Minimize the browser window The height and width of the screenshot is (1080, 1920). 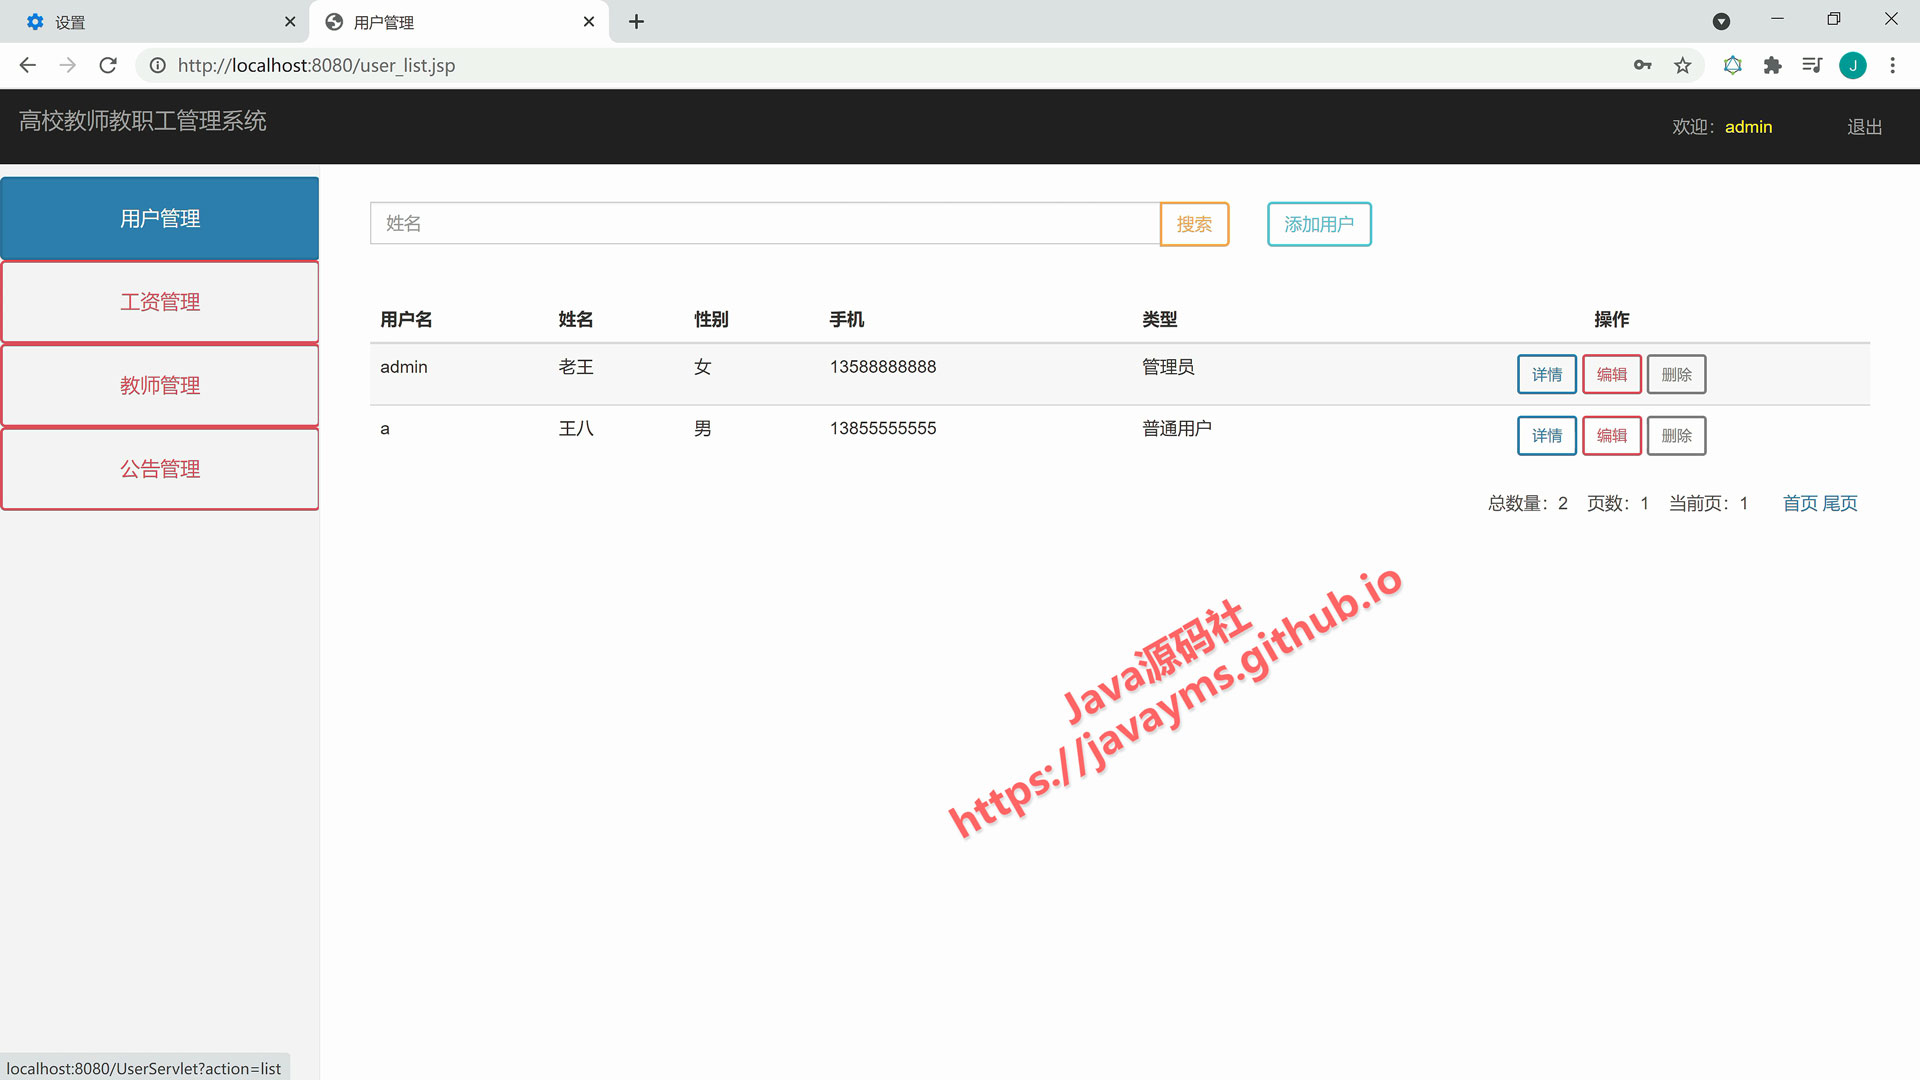(x=1777, y=19)
